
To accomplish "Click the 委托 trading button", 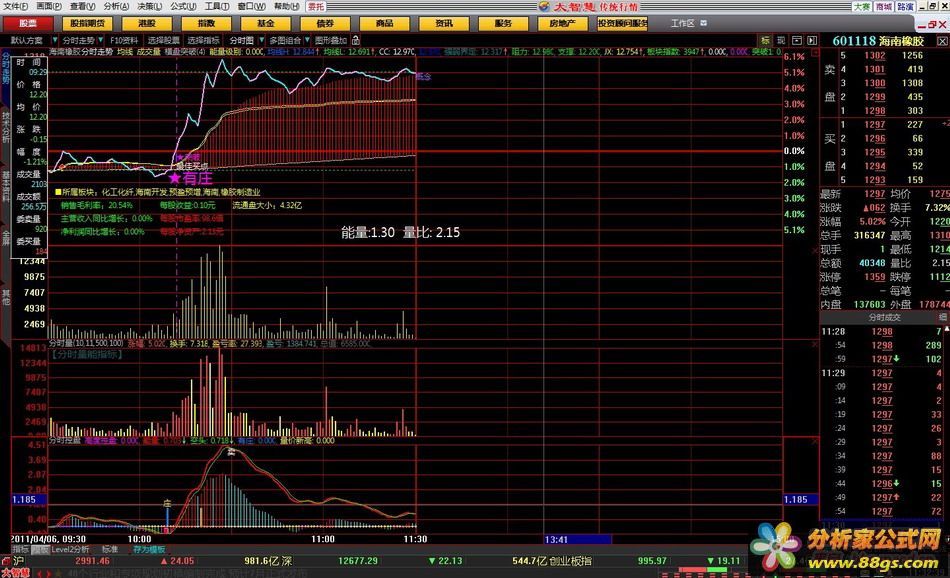I will [x=315, y=6].
